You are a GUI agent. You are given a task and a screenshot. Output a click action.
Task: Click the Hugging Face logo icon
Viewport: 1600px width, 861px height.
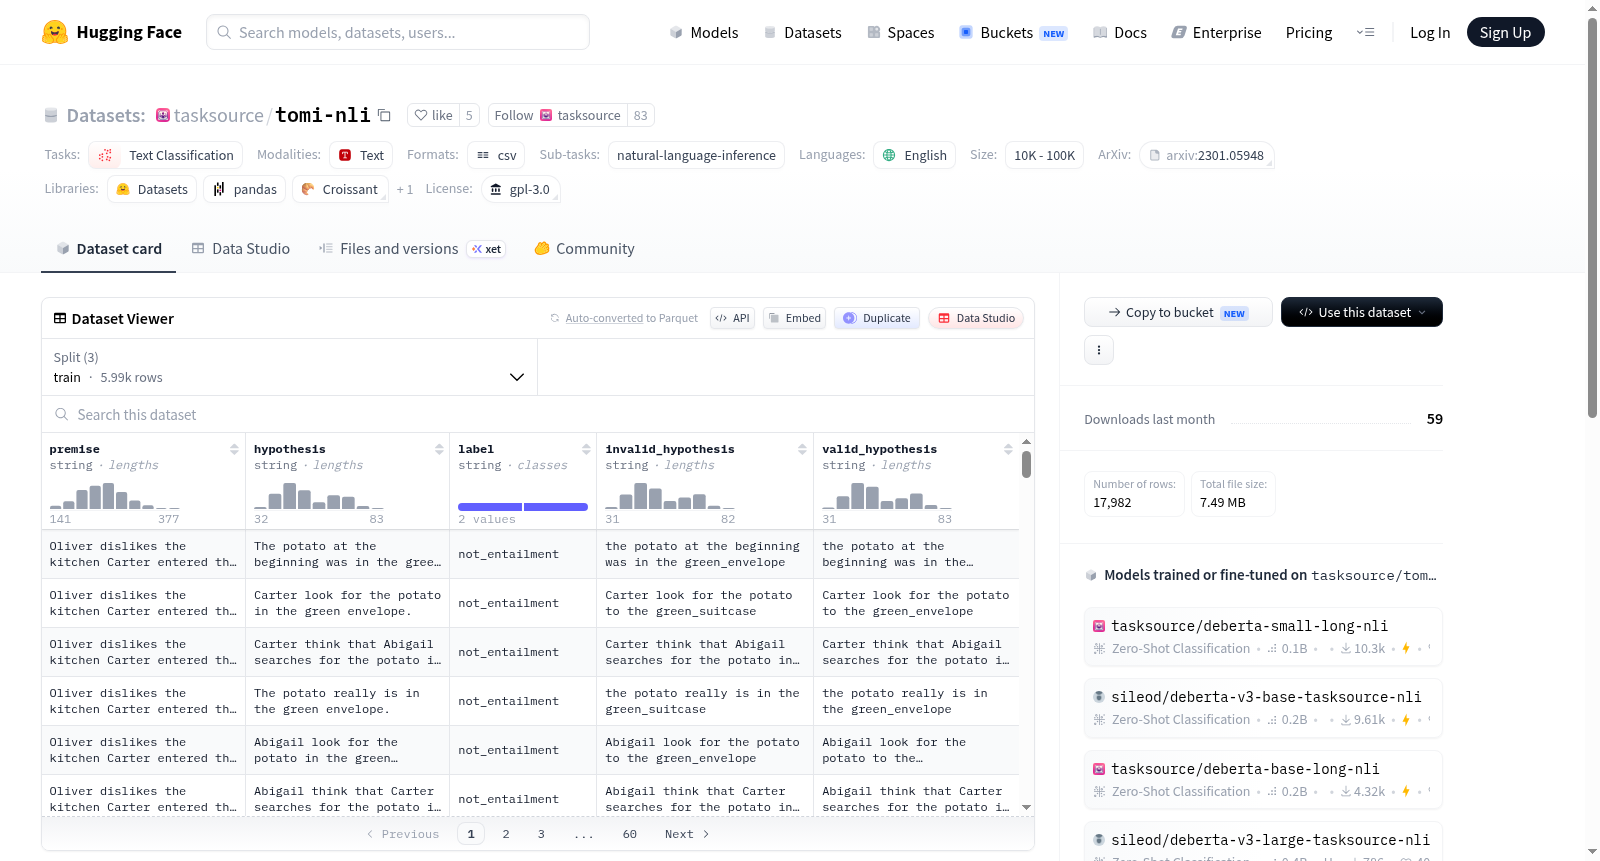(x=55, y=32)
